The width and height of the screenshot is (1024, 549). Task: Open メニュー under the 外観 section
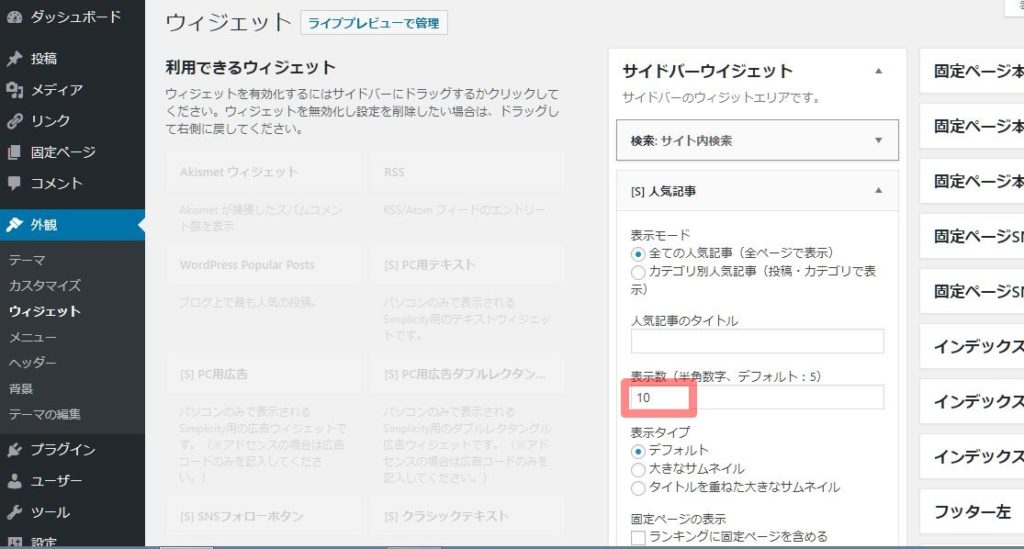click(32, 337)
